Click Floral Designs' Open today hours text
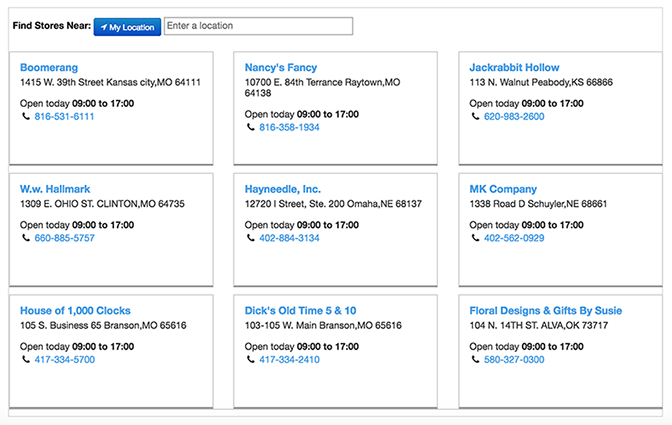 tap(526, 347)
